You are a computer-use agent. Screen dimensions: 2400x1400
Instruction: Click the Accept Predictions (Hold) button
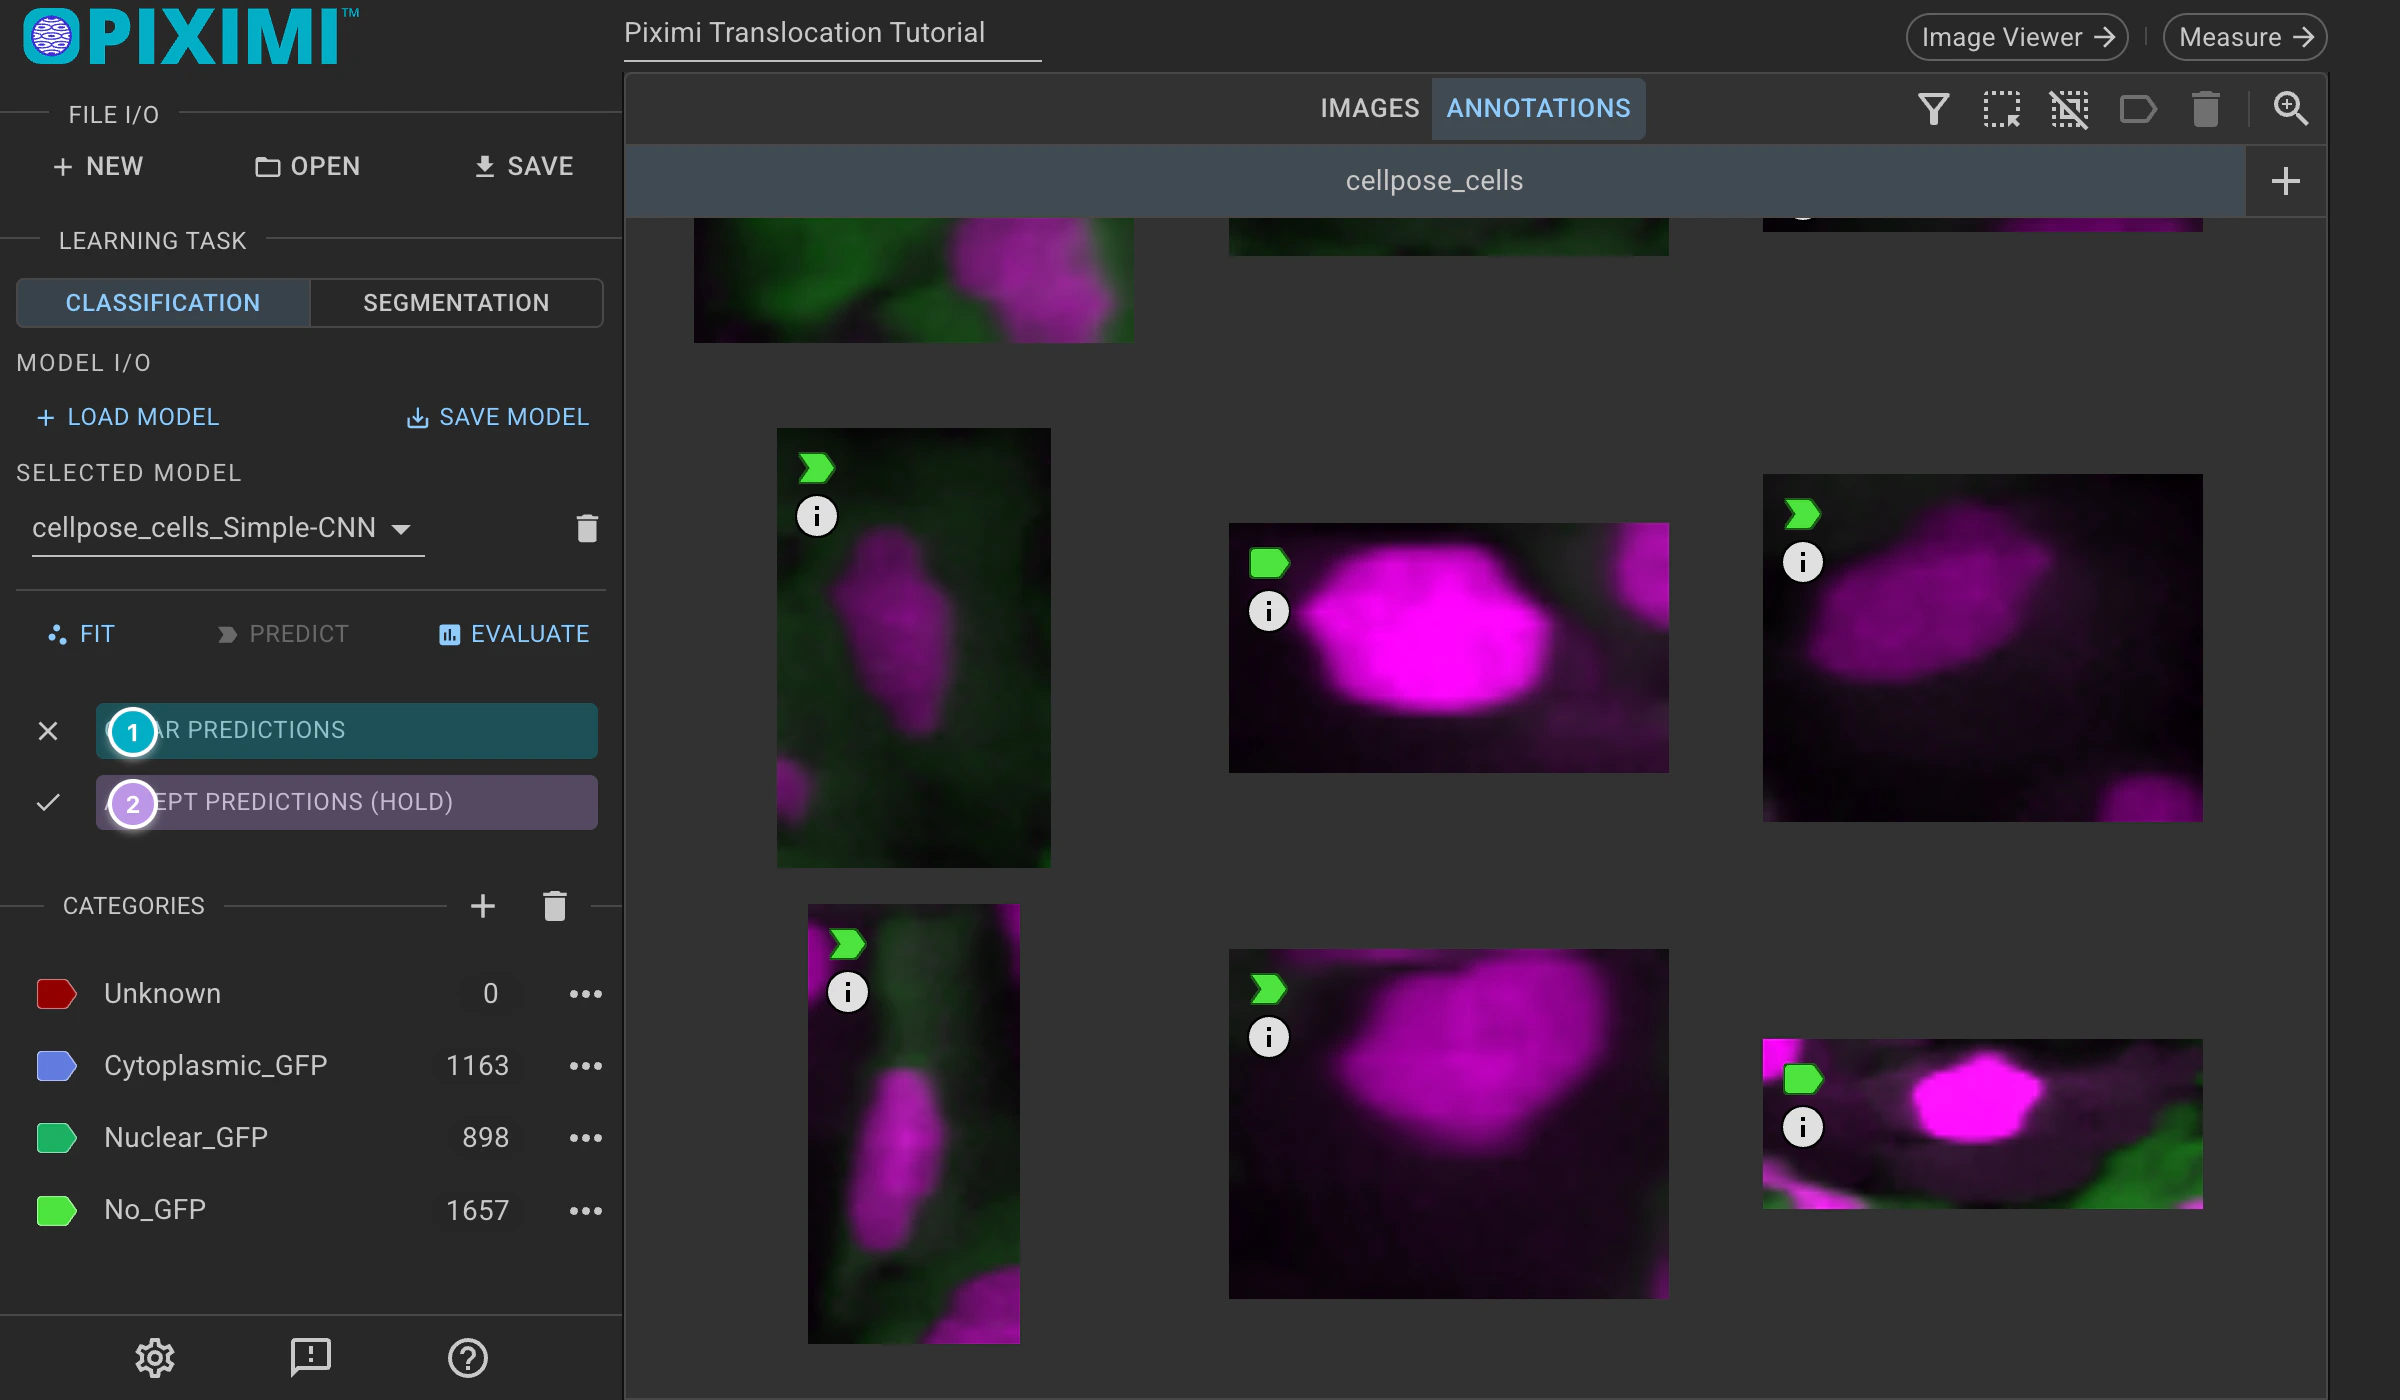click(x=347, y=802)
